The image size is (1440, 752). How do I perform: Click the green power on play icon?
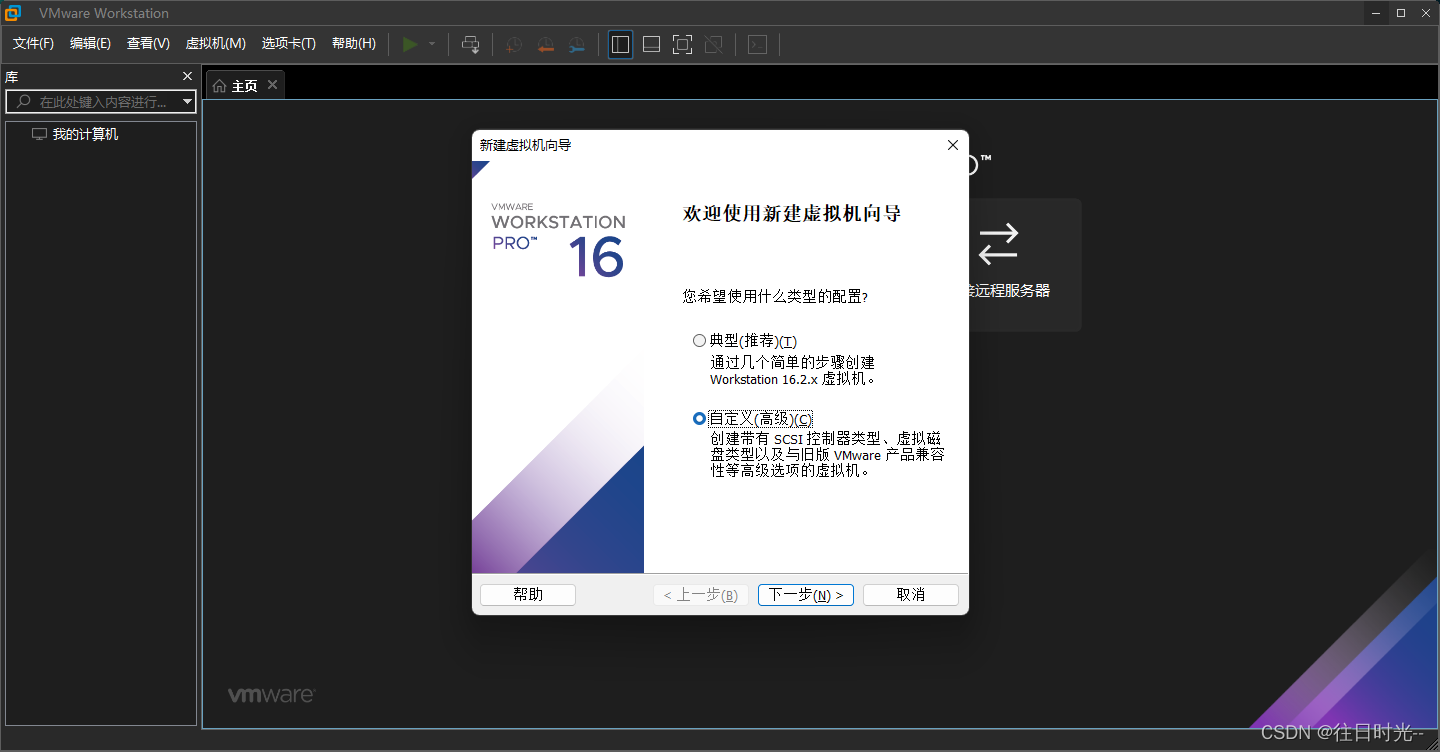pos(410,44)
